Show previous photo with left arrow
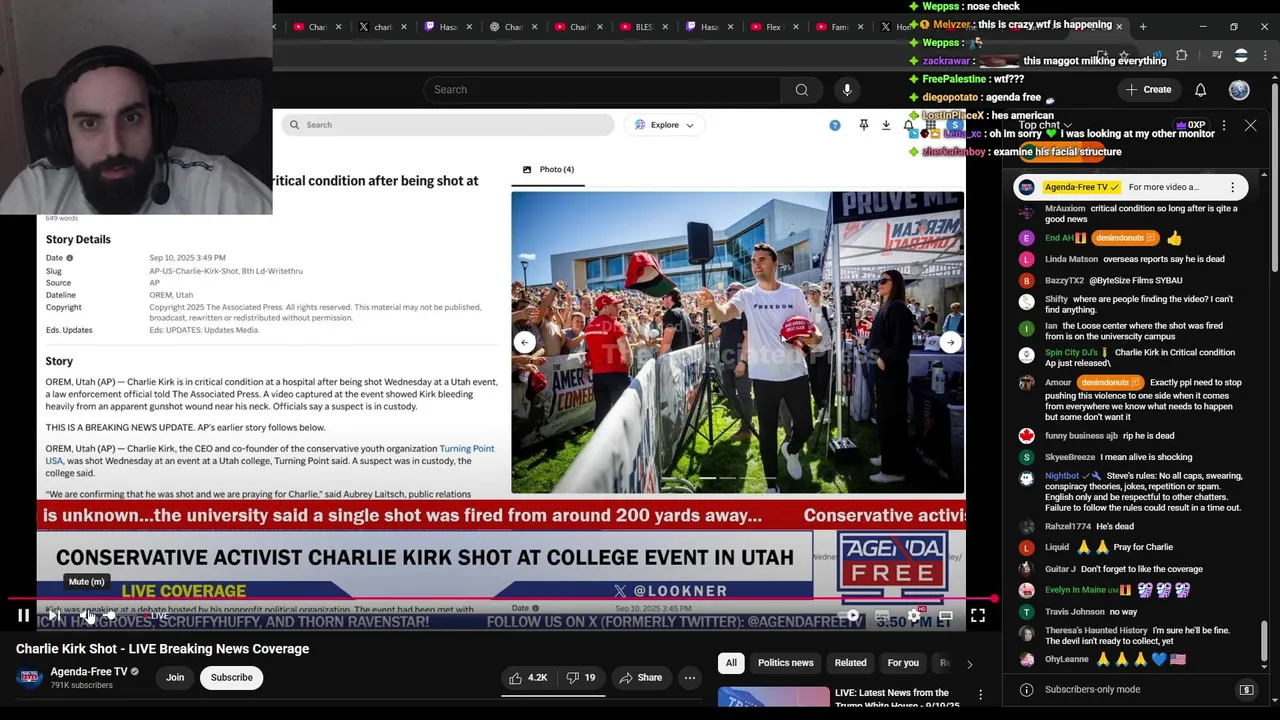This screenshot has height=720, width=1280. (525, 342)
